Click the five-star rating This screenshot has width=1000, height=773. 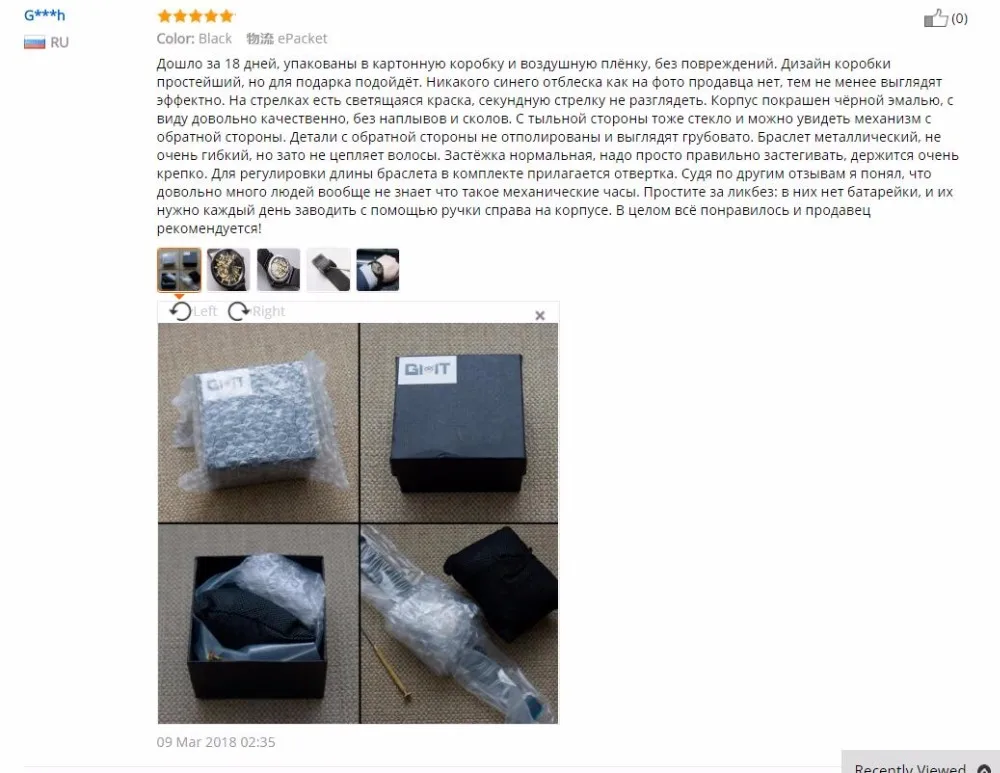coord(196,16)
